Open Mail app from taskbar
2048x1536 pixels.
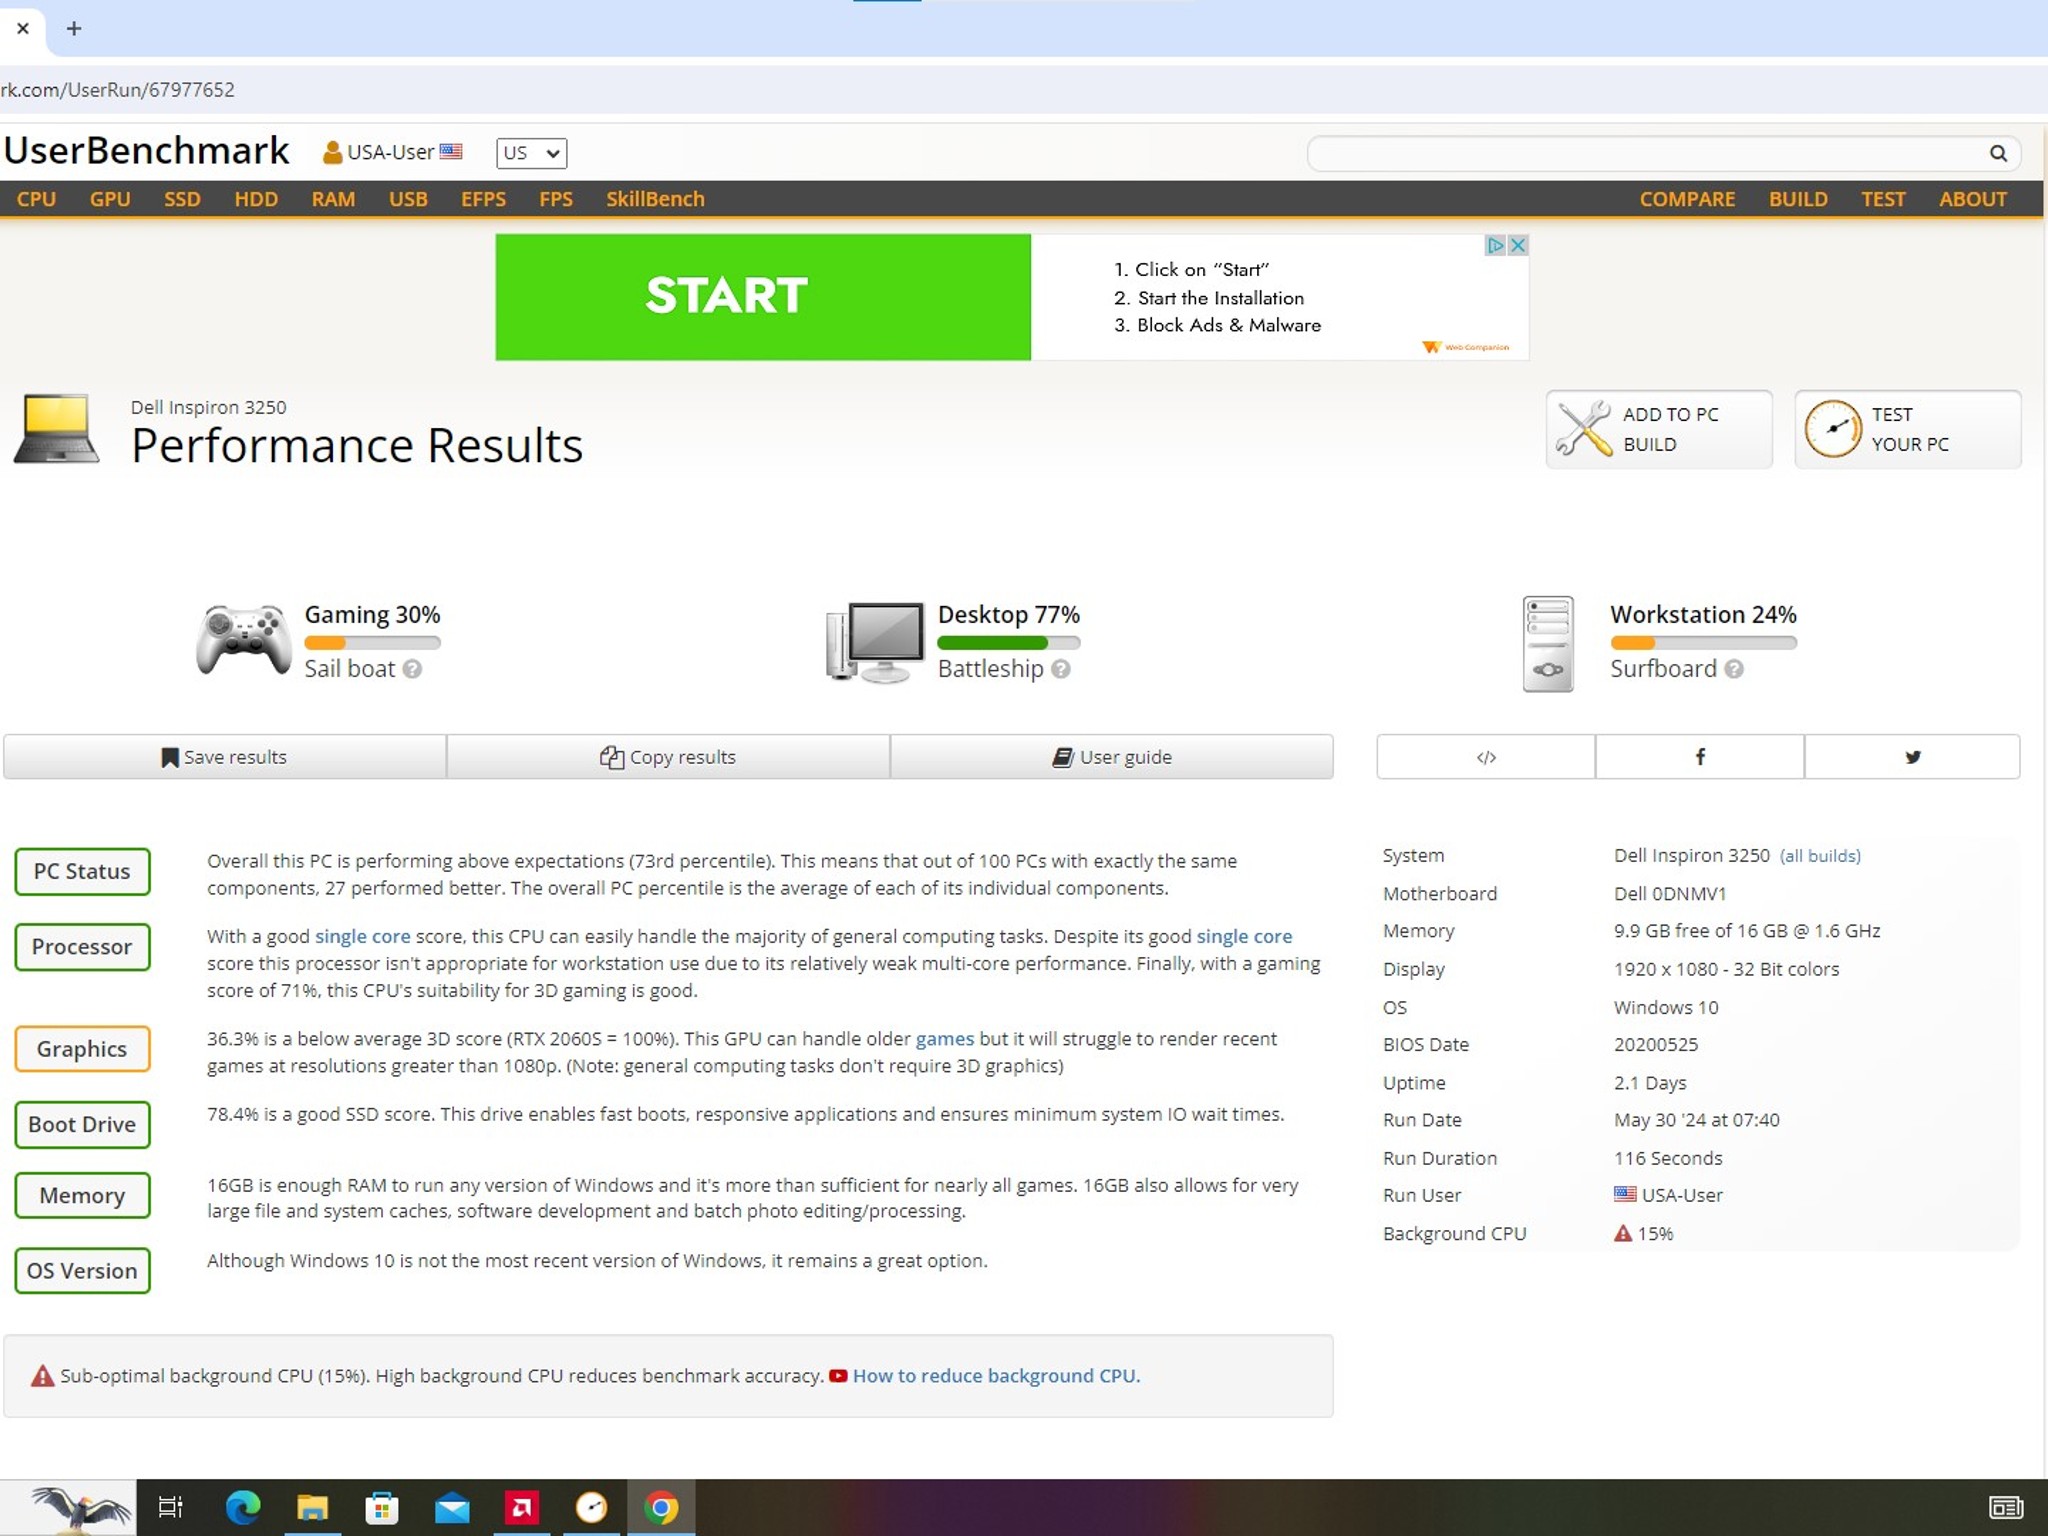(x=452, y=1507)
